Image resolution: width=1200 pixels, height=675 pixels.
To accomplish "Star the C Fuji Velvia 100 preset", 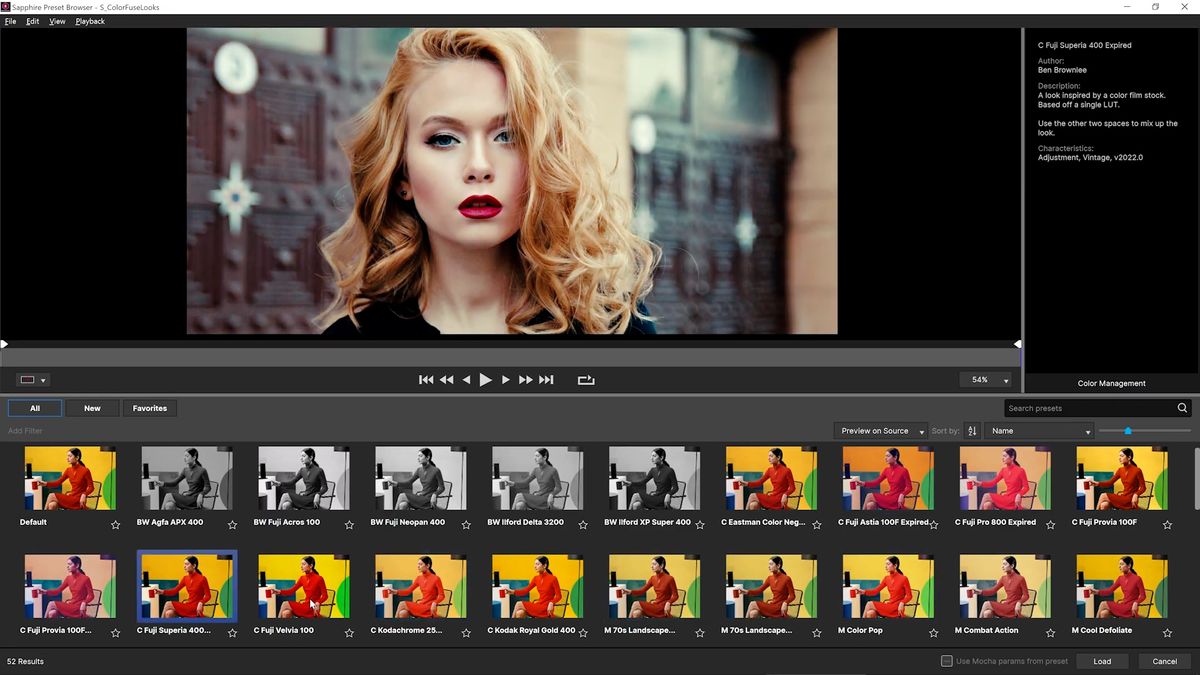I will click(349, 633).
